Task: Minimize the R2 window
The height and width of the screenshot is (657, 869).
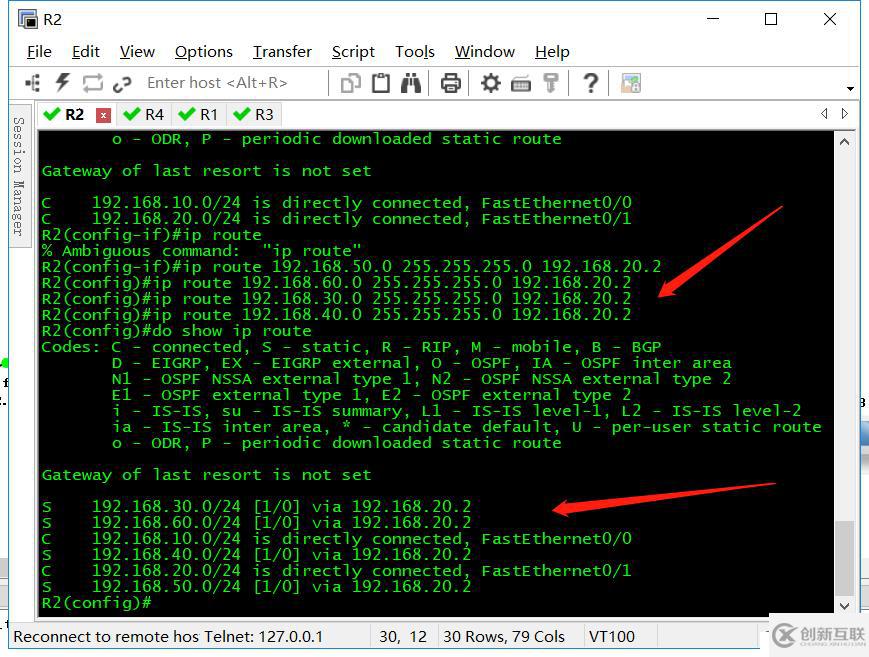Action: [x=713, y=19]
